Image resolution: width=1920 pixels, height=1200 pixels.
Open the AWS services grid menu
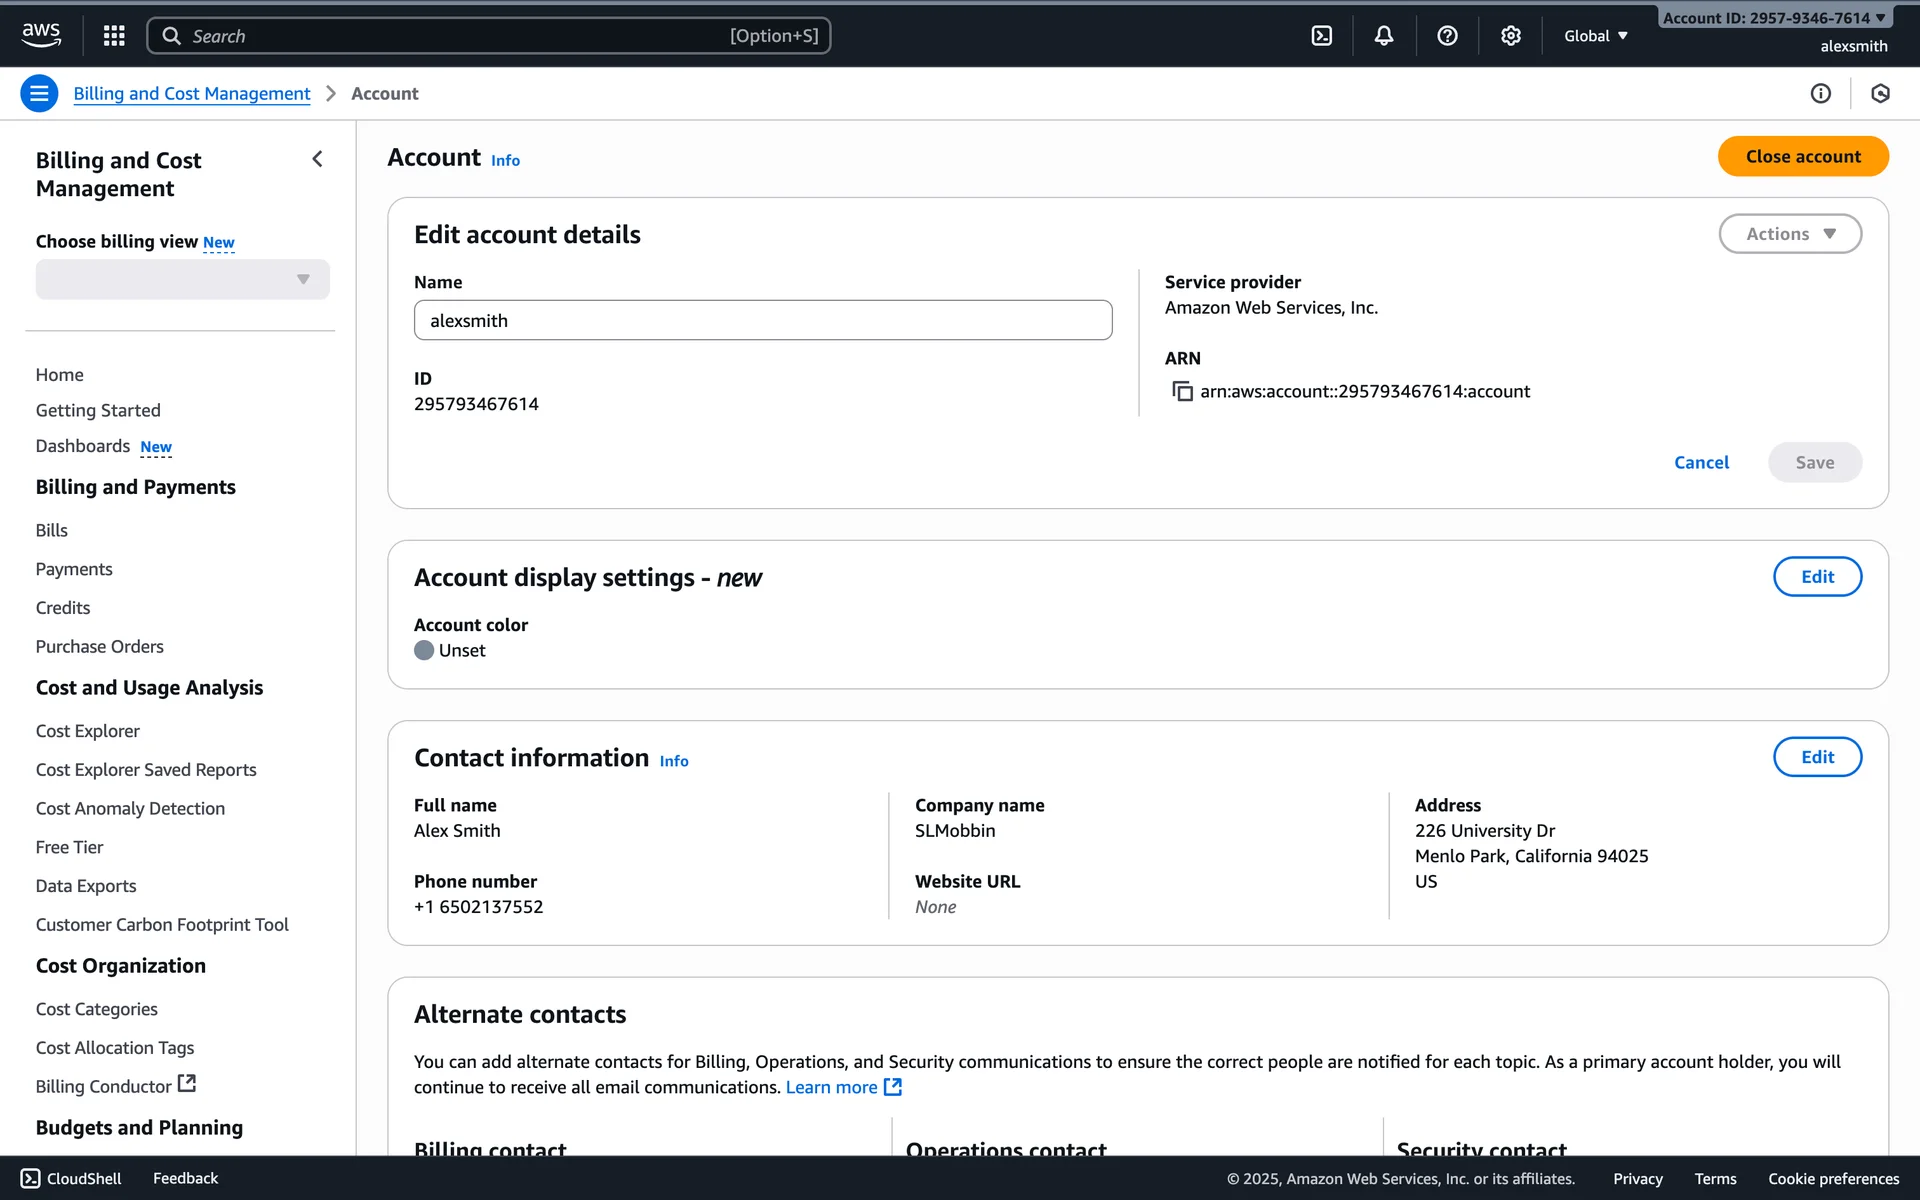click(x=114, y=36)
